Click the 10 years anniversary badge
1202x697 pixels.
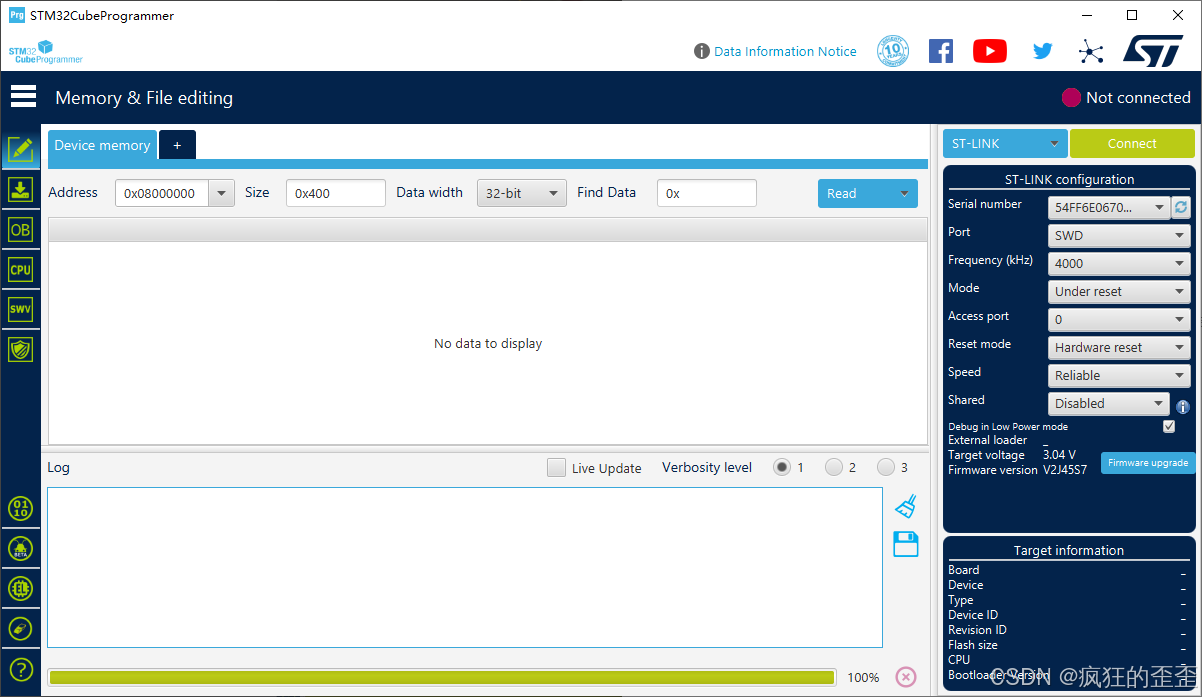(x=893, y=51)
